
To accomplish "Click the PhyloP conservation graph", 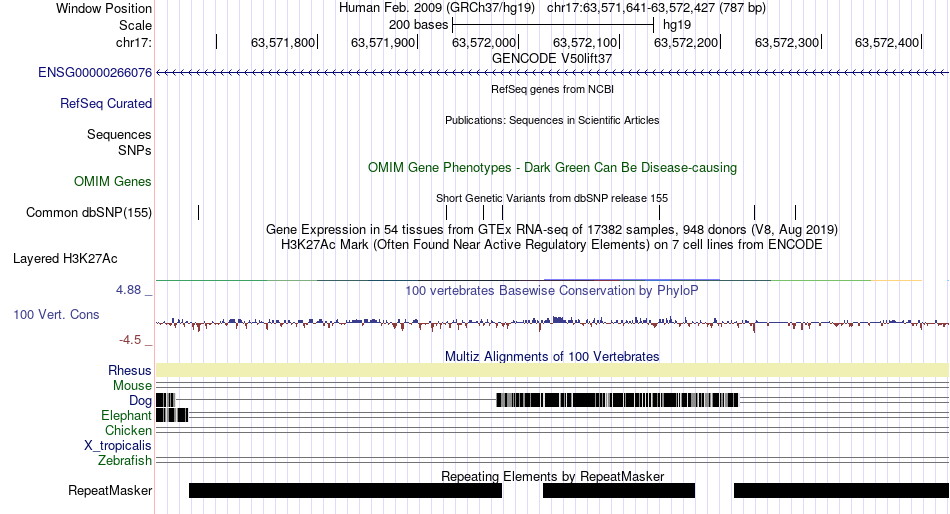I will click(x=553, y=323).
